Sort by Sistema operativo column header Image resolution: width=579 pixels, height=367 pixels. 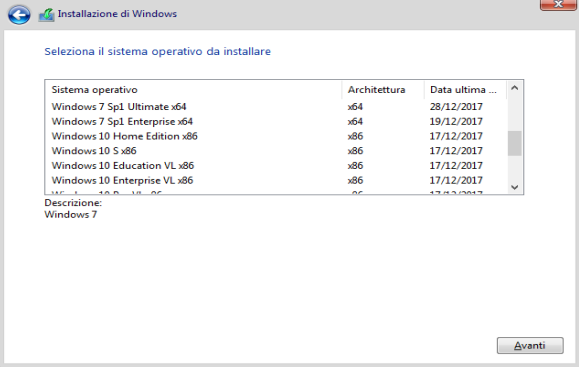pos(194,90)
